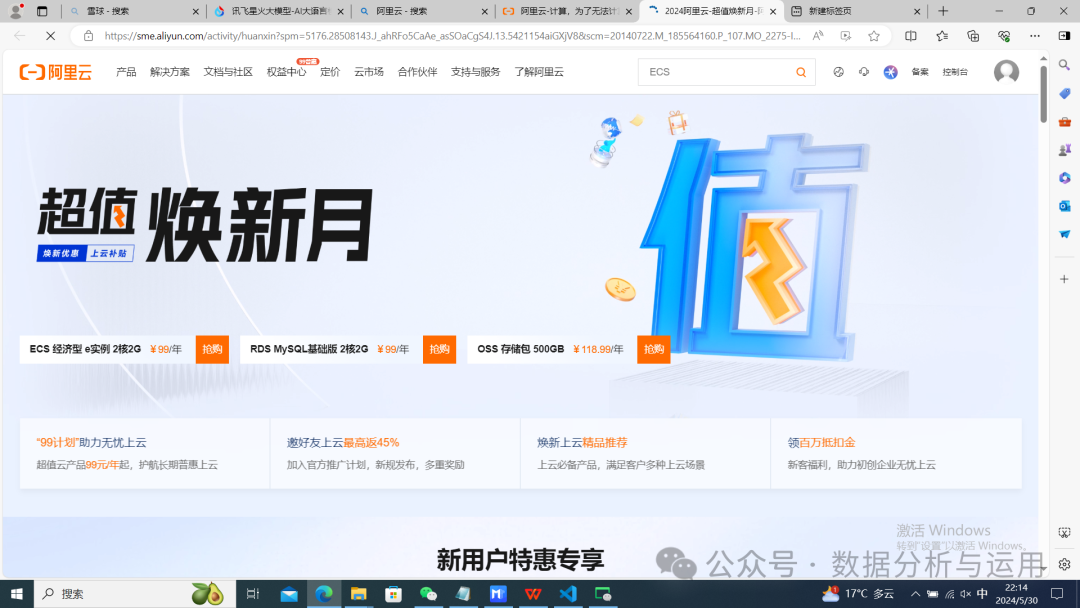
Task: Open the 定价 navigation item
Action: point(330,72)
